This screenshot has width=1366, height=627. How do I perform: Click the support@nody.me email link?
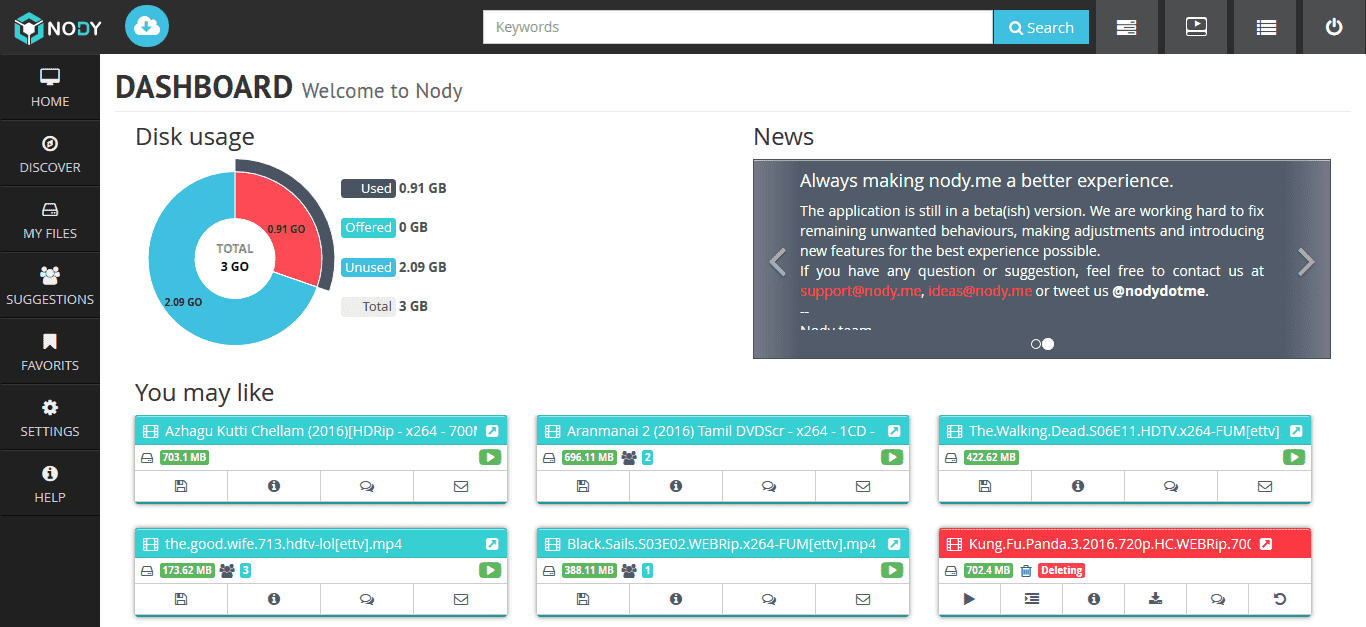pyautogui.click(x=860, y=291)
